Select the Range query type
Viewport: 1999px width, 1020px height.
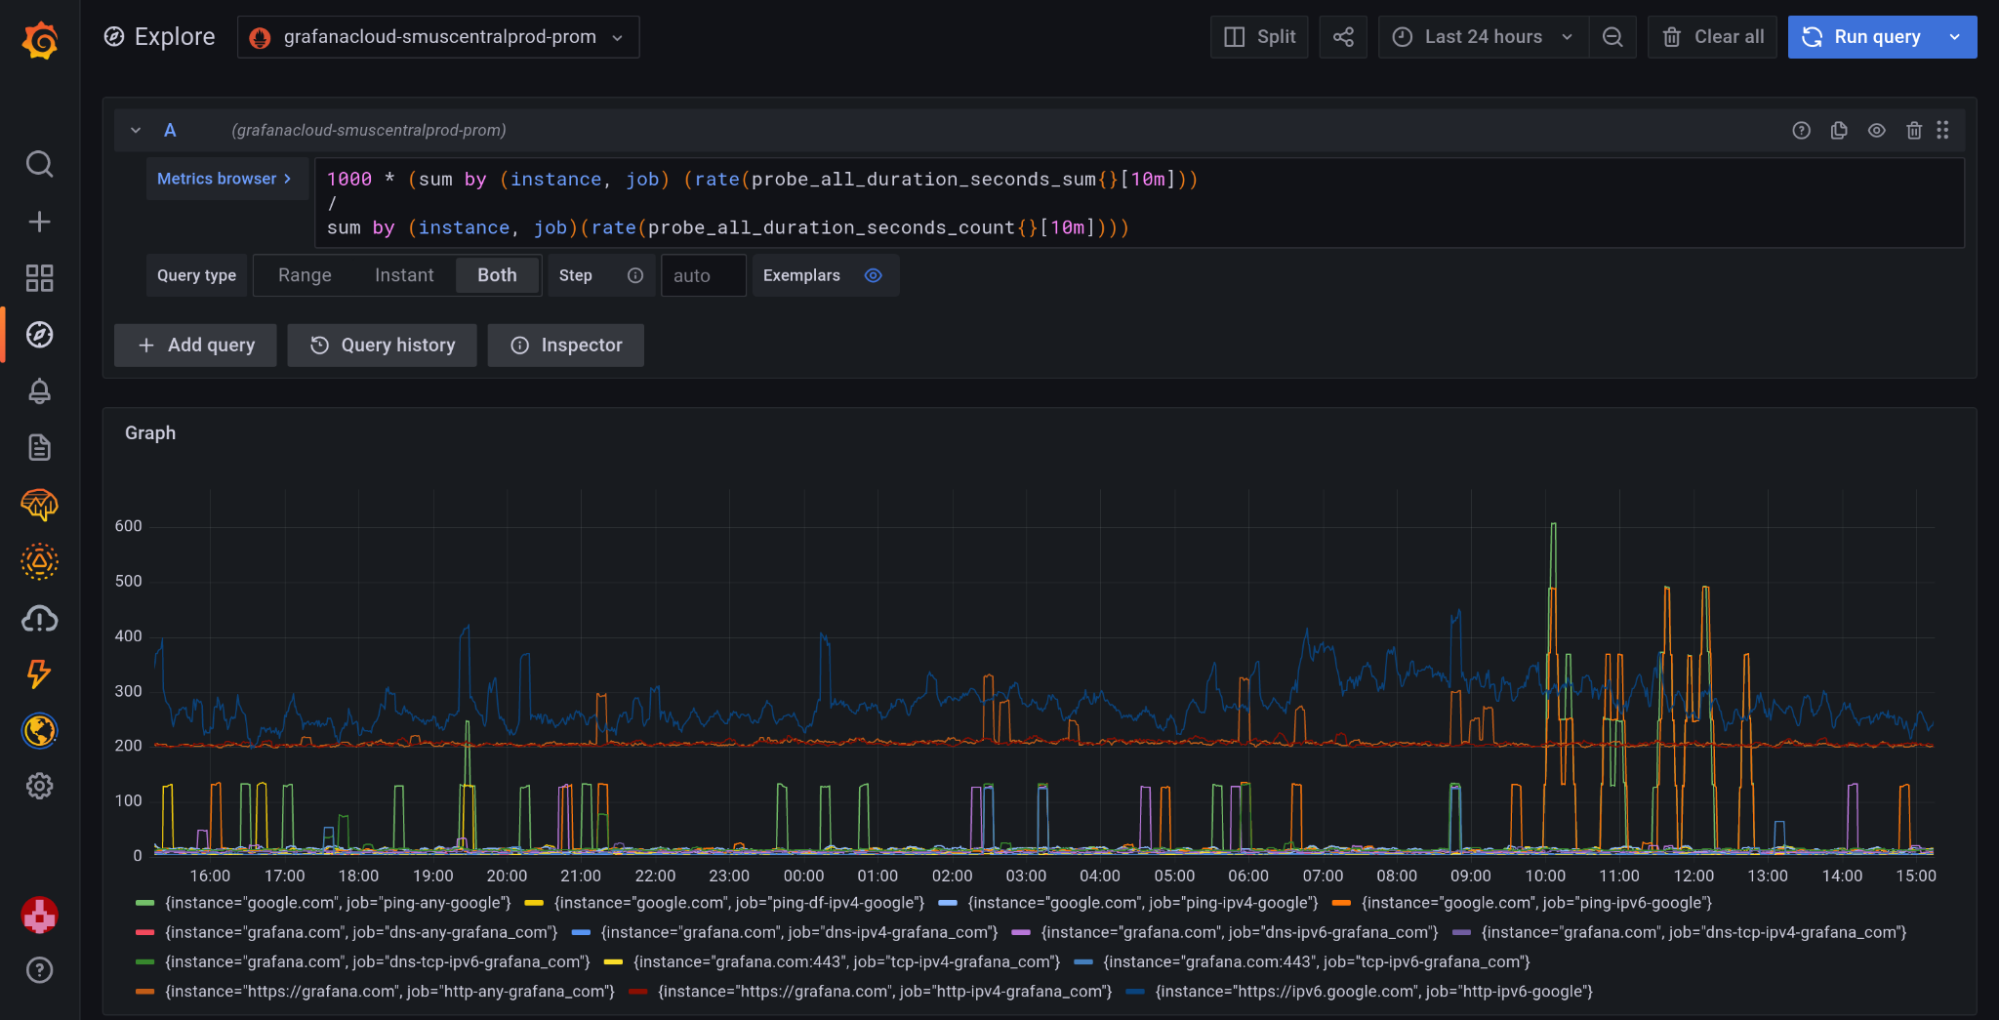pos(304,275)
